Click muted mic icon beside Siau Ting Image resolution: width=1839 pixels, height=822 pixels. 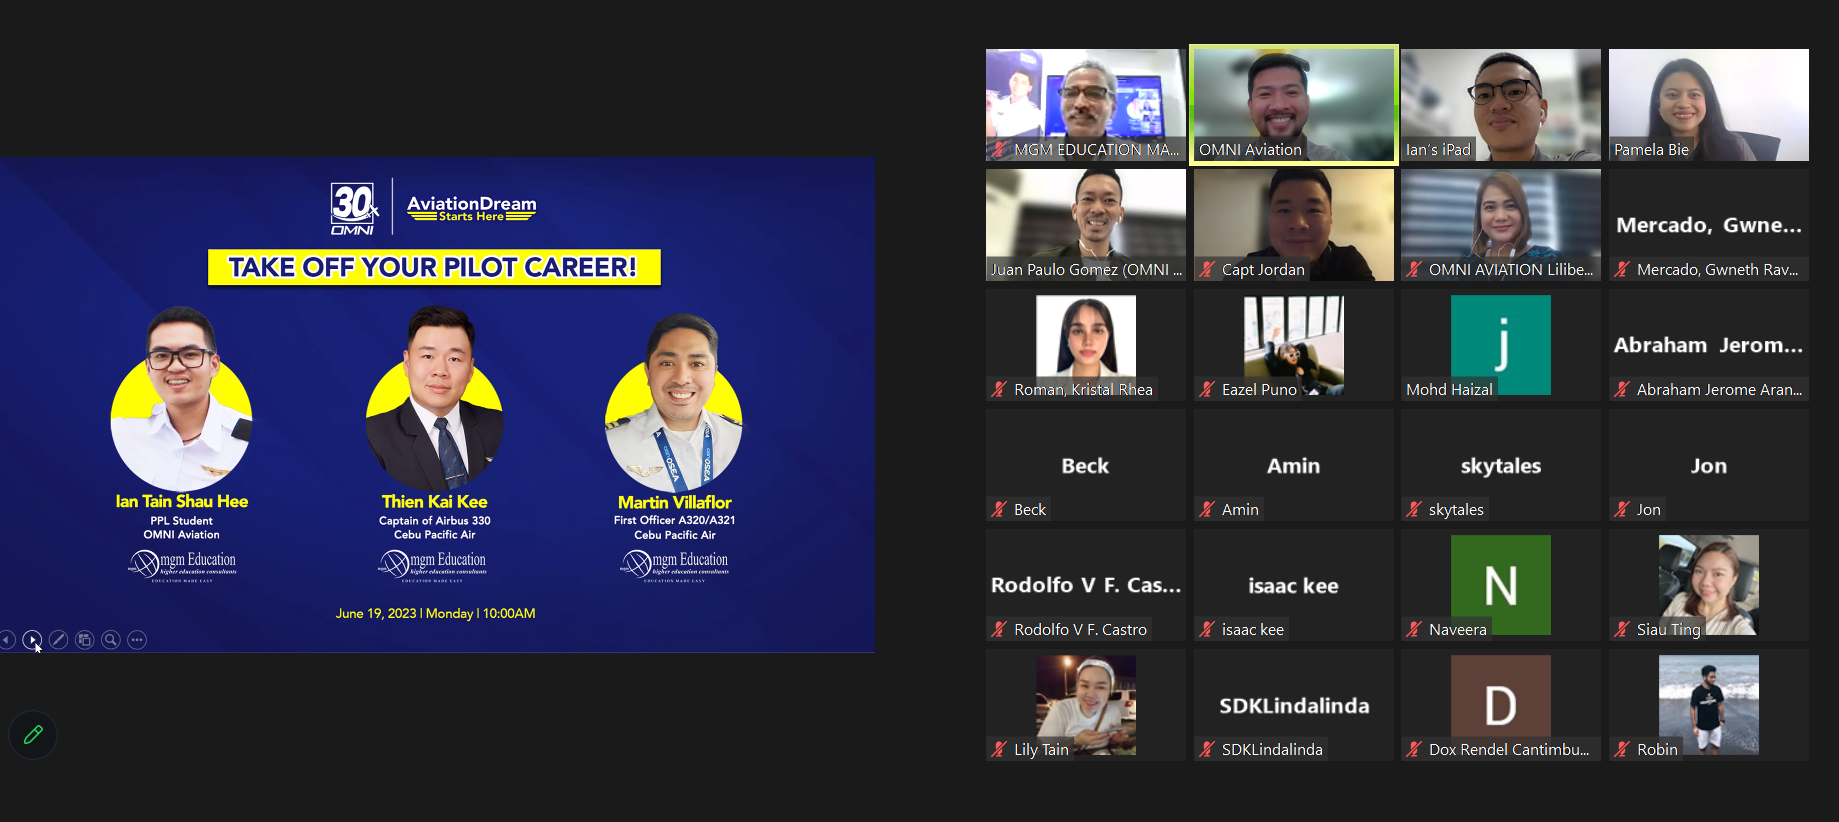click(x=1622, y=630)
